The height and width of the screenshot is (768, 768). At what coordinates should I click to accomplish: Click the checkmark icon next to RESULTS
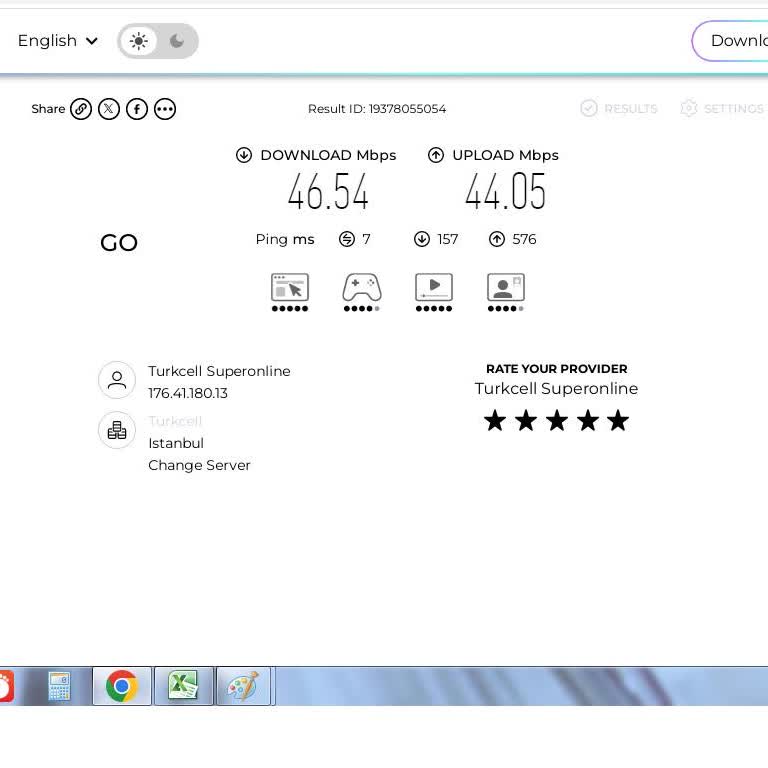589,108
